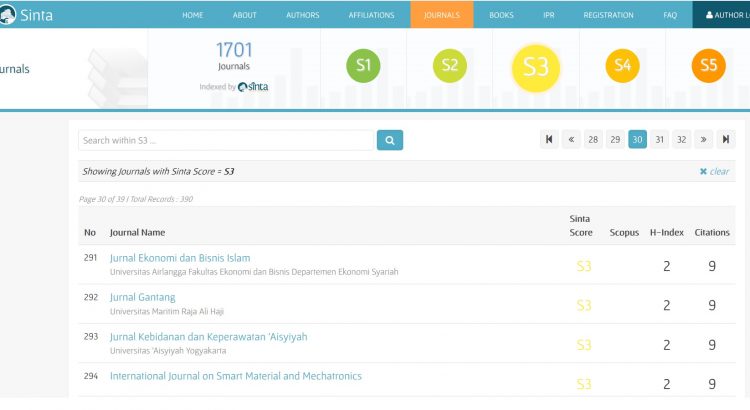Open International Journal on Smart Material and Mechatronics
The image size is (750, 410).
pos(236,376)
